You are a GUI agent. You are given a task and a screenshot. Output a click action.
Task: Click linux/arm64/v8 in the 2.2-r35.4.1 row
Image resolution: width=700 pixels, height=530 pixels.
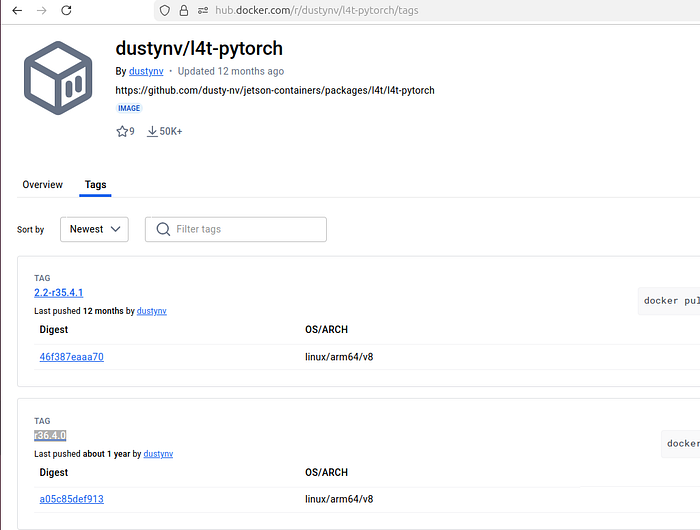pos(339,357)
